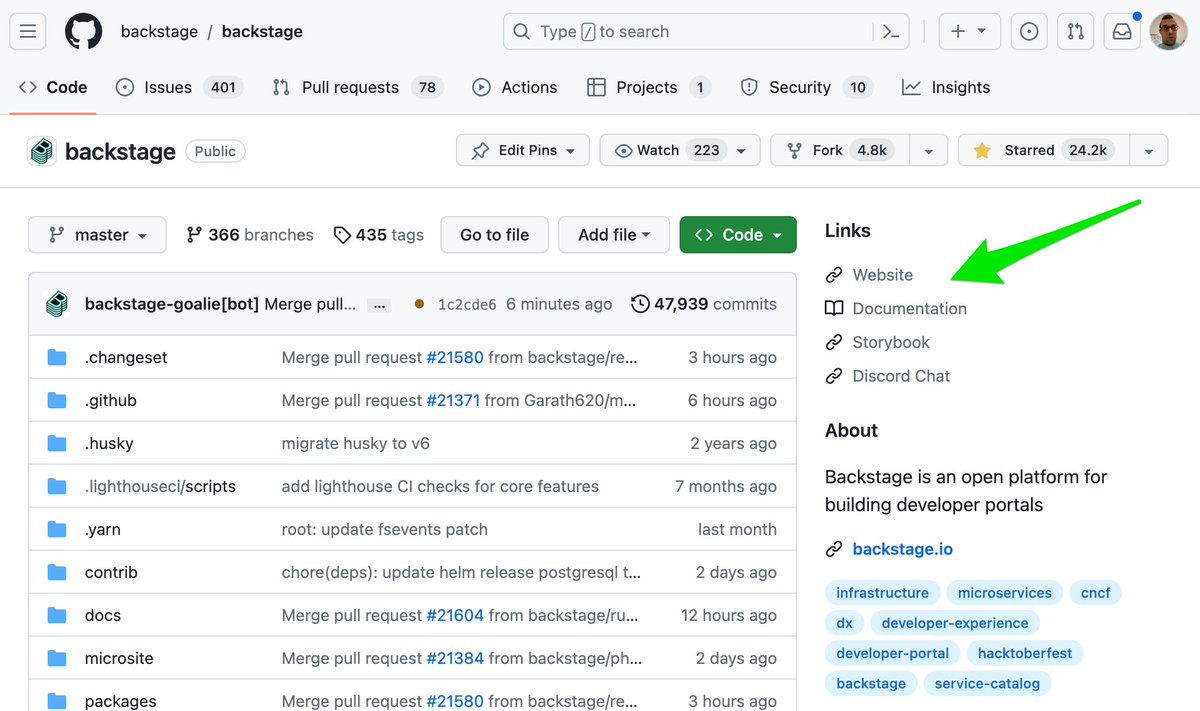View the 366 branches link

pyautogui.click(x=250, y=235)
